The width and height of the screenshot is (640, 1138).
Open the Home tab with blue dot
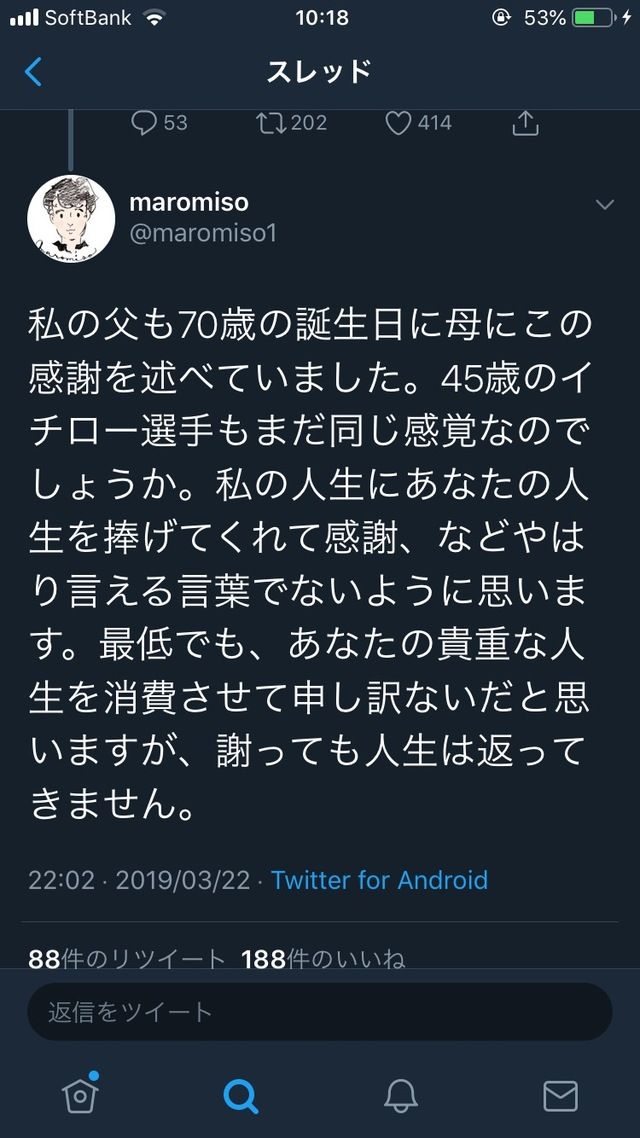pos(81,1092)
